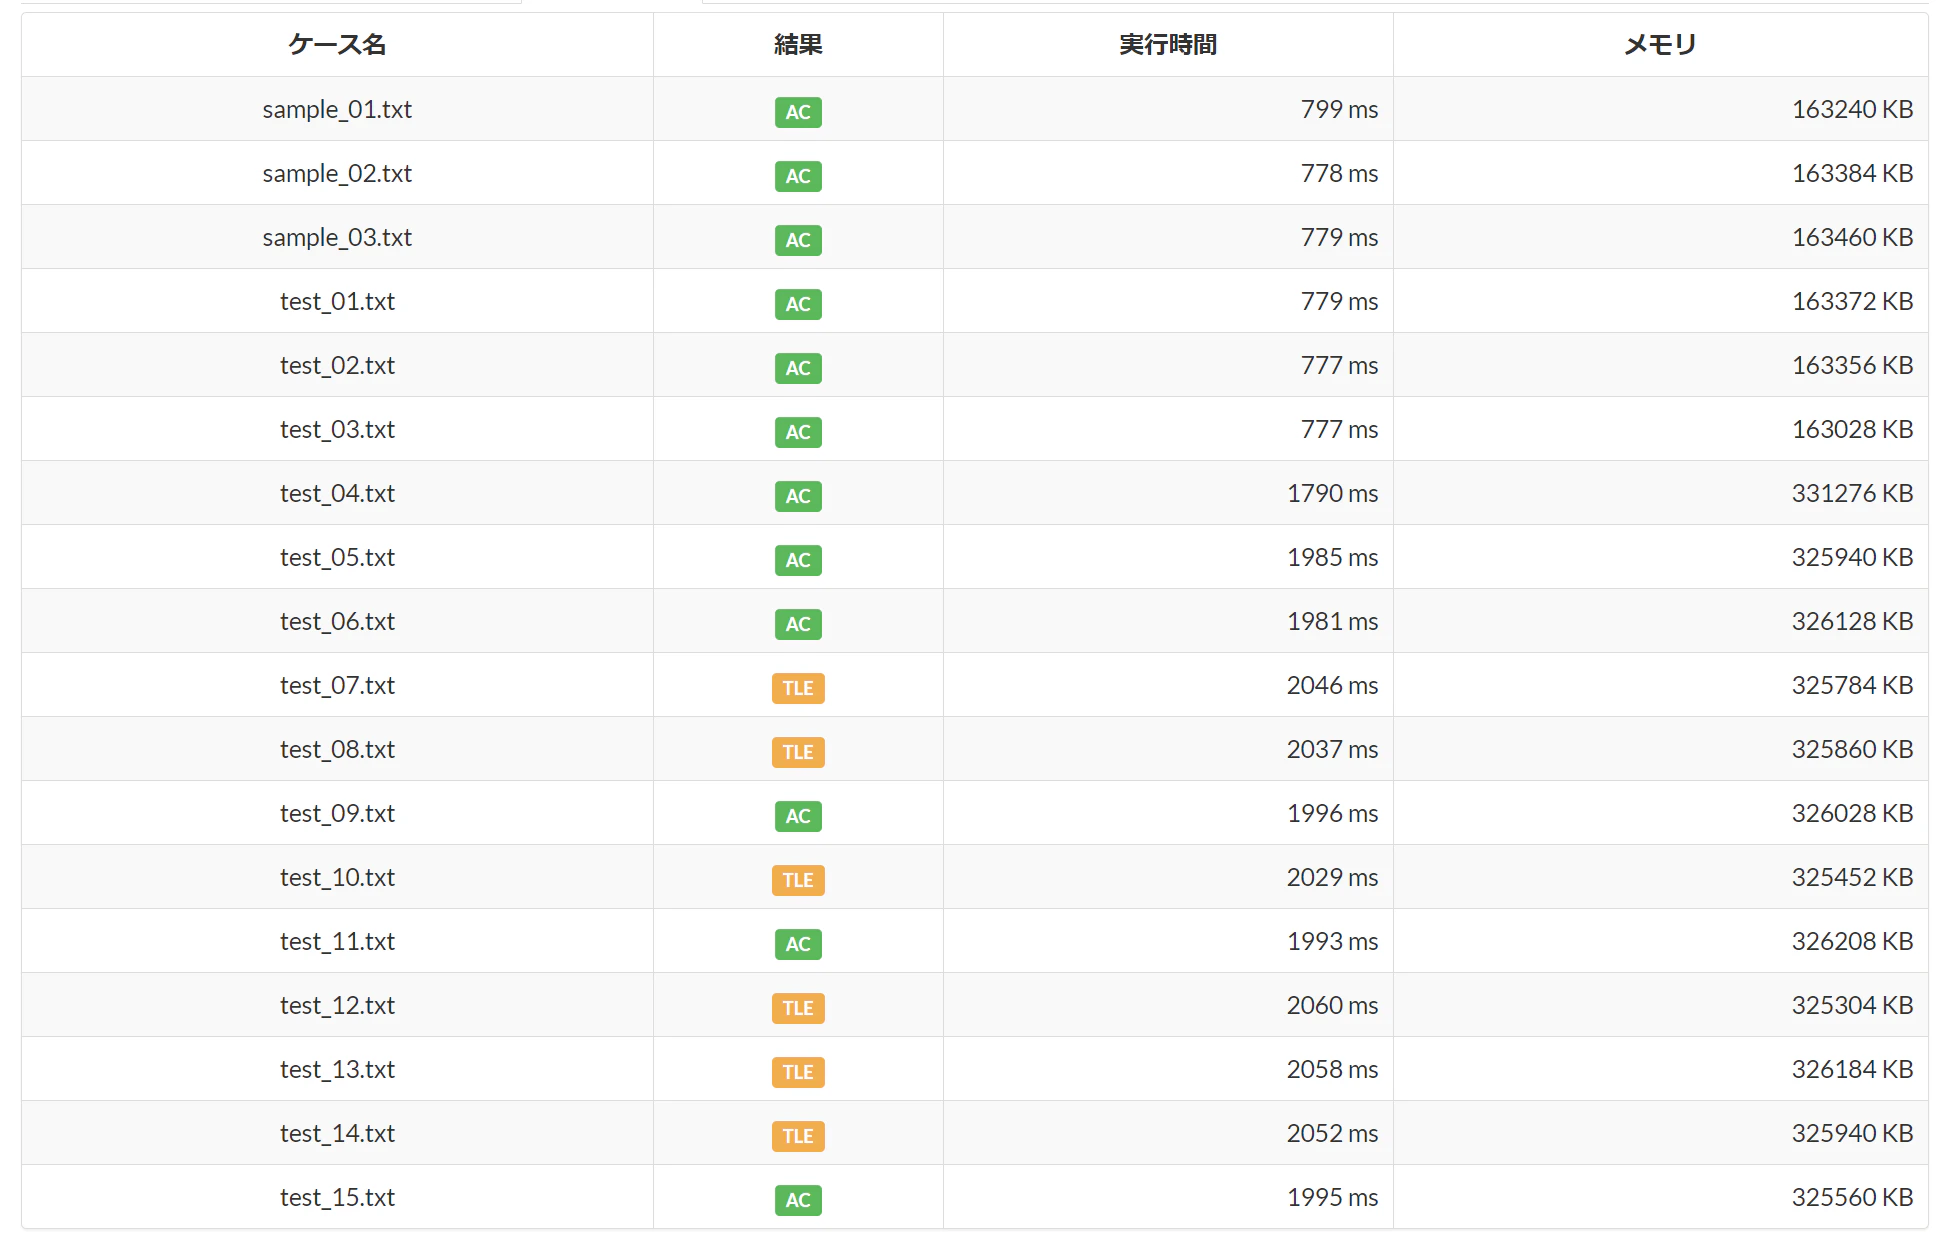Select the sample_01.txt case name

(337, 110)
